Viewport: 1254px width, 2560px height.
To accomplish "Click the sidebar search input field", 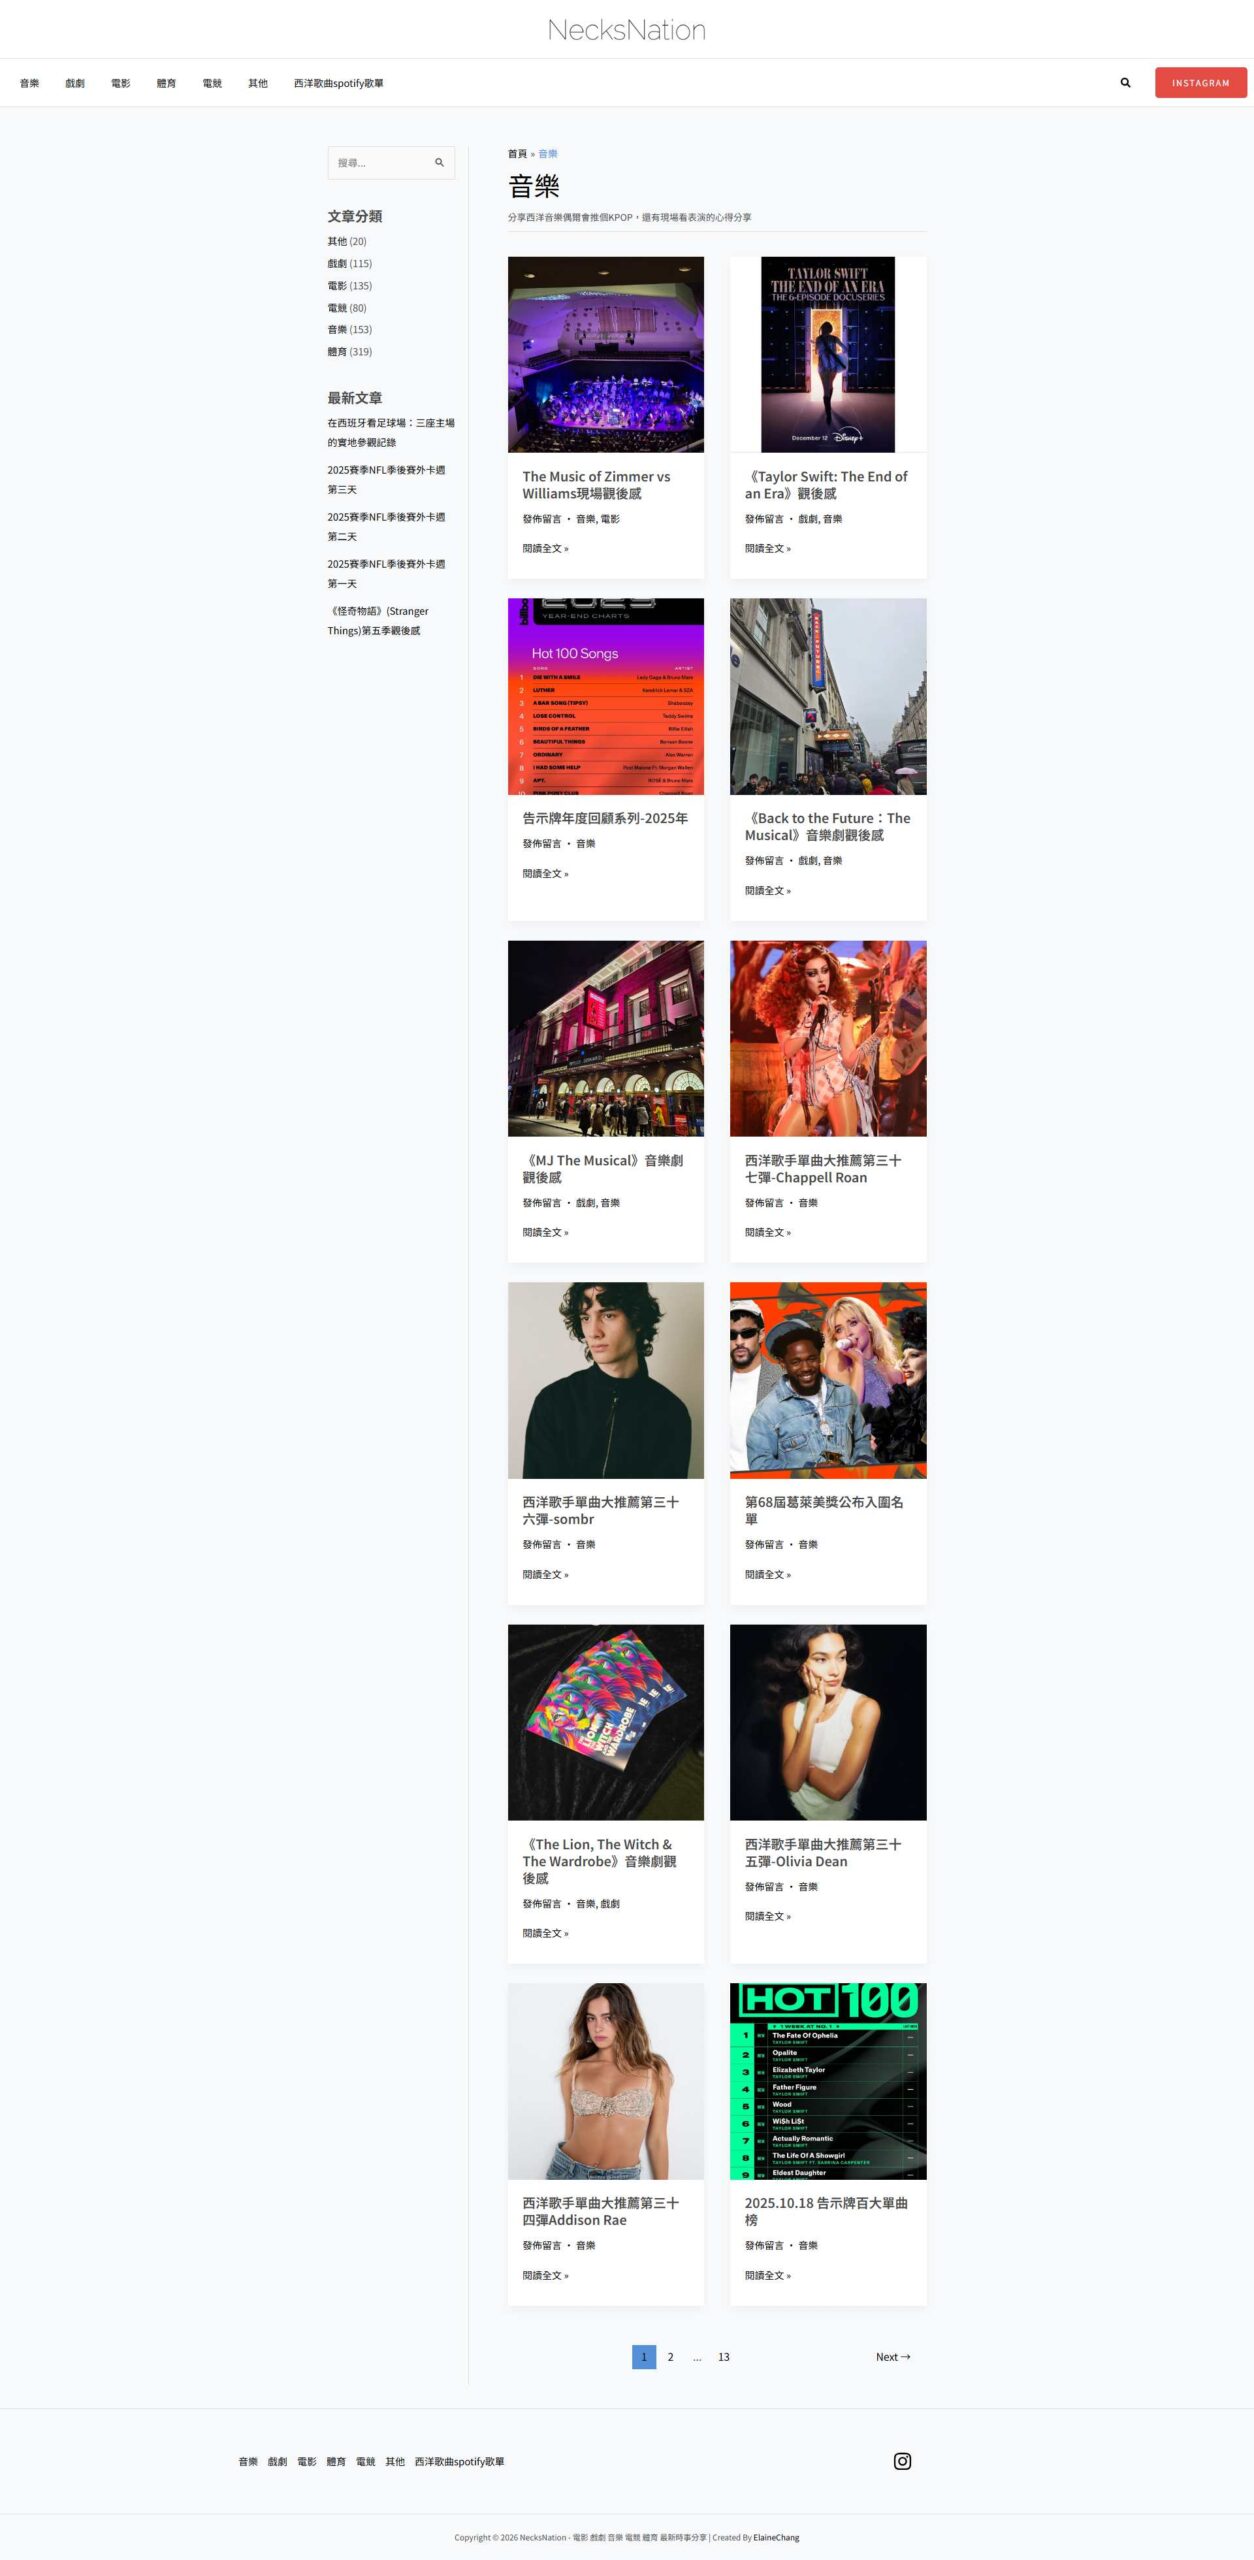I will click(x=381, y=162).
